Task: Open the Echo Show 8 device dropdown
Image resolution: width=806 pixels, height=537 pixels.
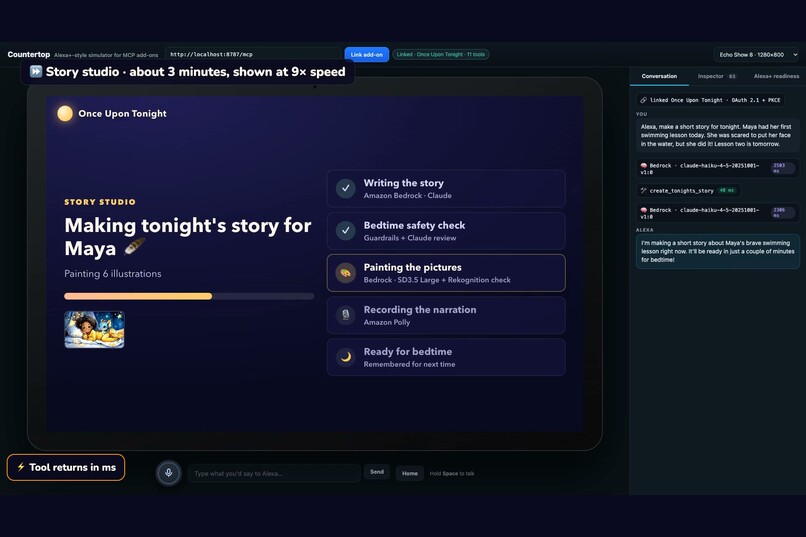Action: (x=757, y=54)
